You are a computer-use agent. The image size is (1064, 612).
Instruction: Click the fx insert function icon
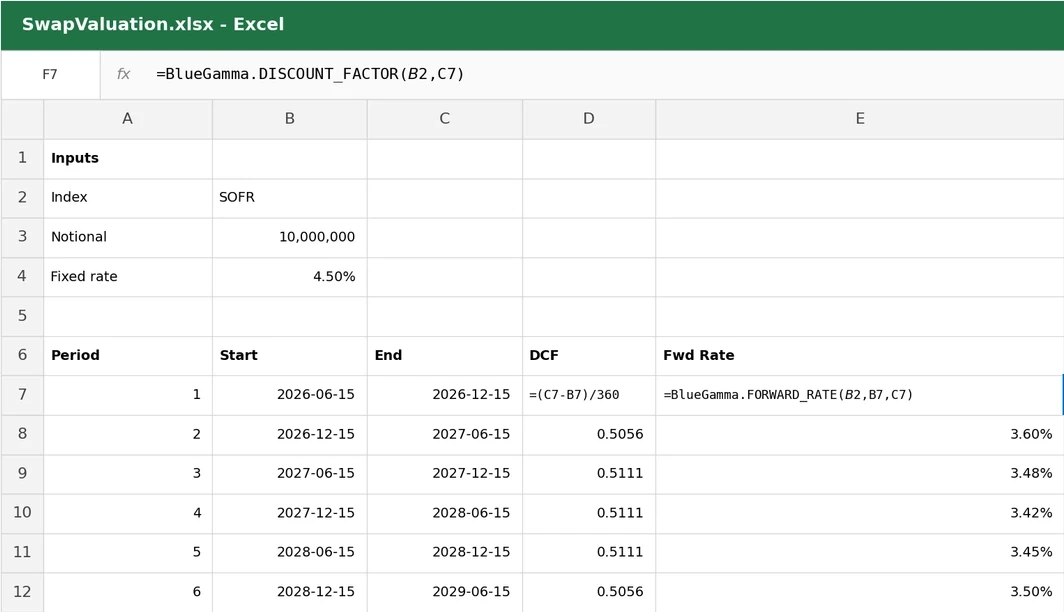pyautogui.click(x=123, y=74)
